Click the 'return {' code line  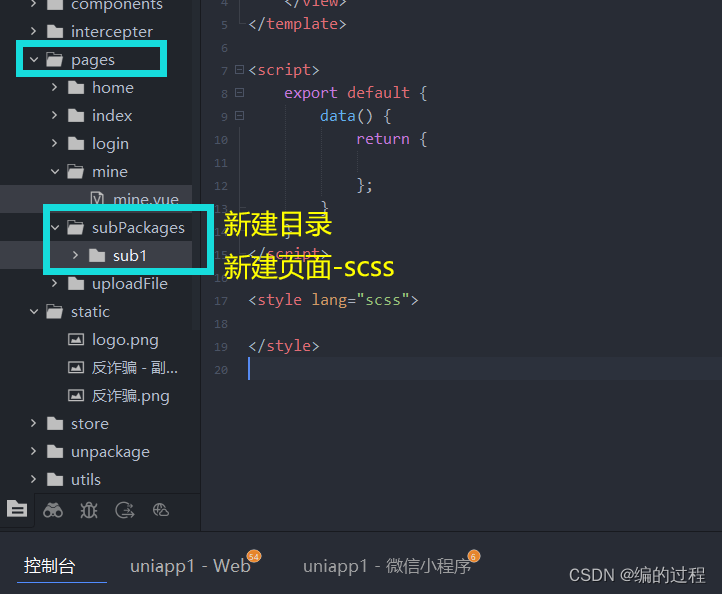tap(392, 139)
